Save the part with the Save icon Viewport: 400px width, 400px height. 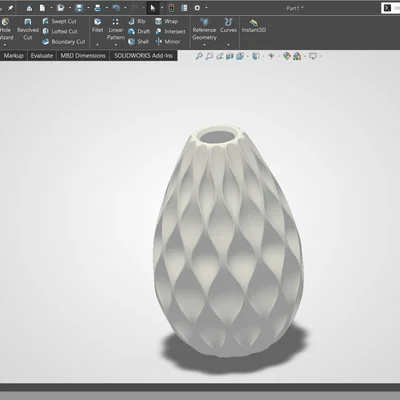[79, 8]
